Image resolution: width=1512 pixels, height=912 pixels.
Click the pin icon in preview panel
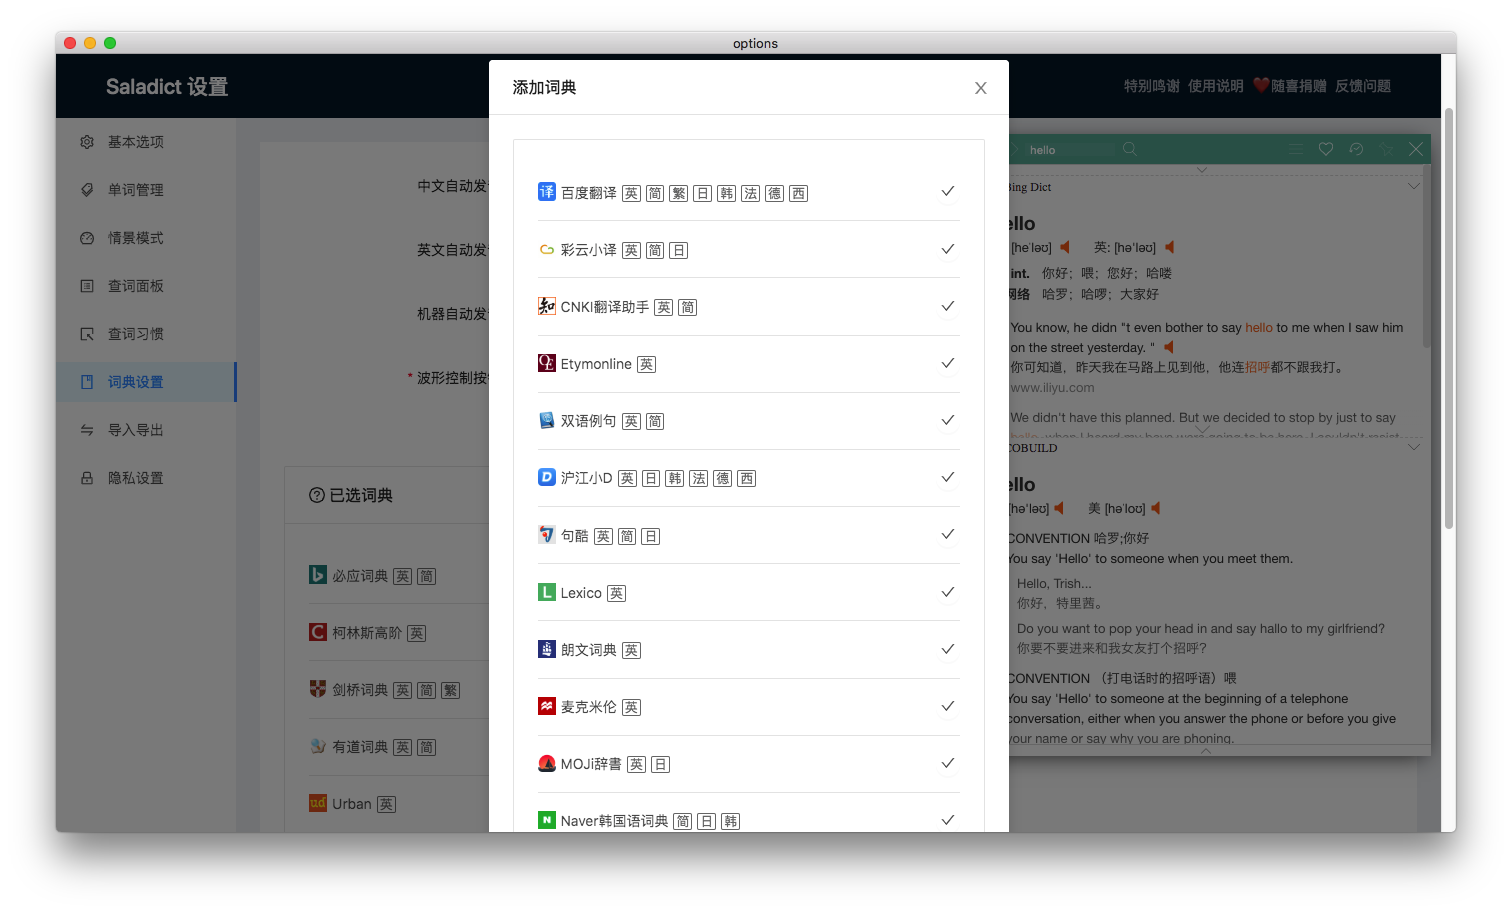pyautogui.click(x=1386, y=149)
